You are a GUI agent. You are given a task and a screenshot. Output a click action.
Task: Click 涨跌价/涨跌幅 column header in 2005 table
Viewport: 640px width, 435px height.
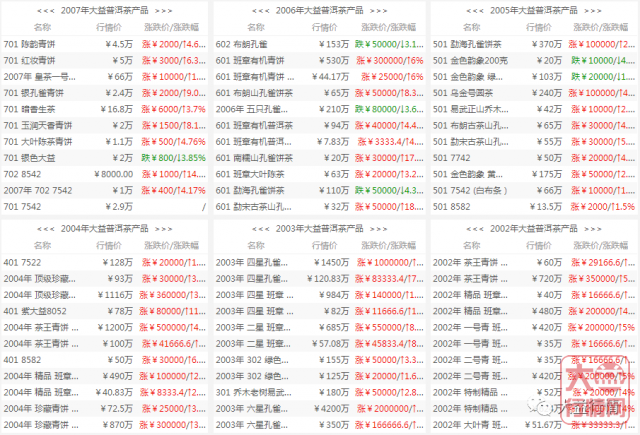tap(600, 27)
